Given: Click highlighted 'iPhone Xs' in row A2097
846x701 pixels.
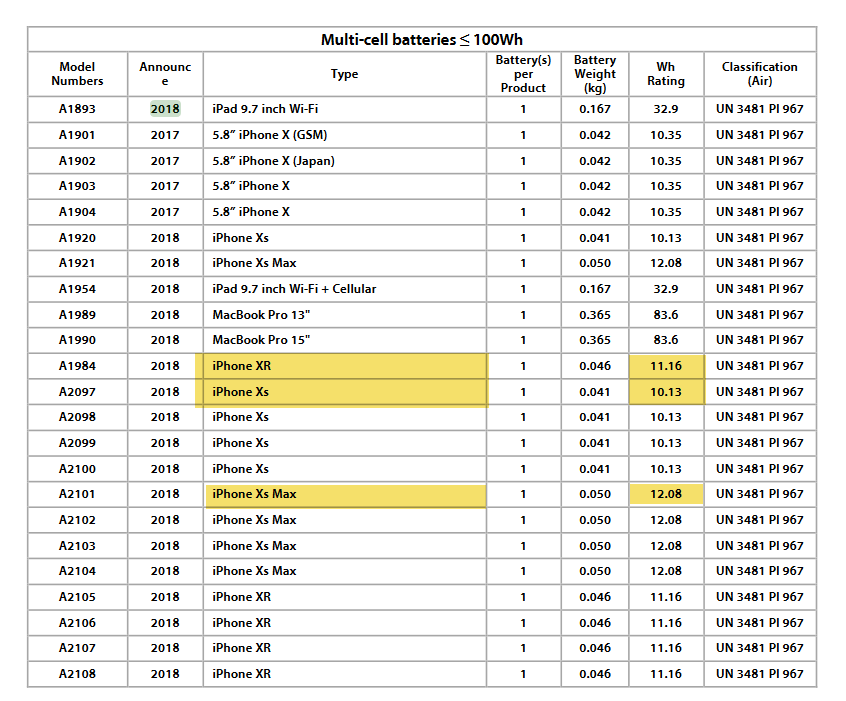Looking at the screenshot, I should tap(240, 392).
